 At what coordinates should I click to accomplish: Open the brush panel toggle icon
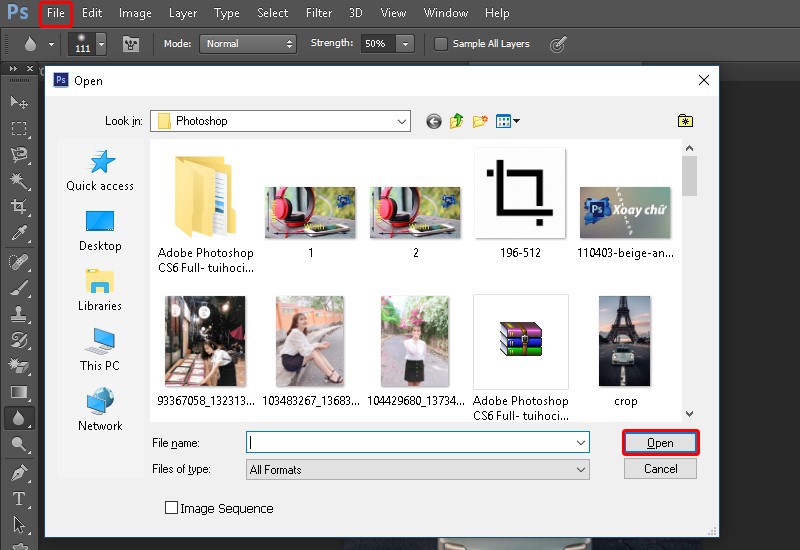pyautogui.click(x=131, y=44)
